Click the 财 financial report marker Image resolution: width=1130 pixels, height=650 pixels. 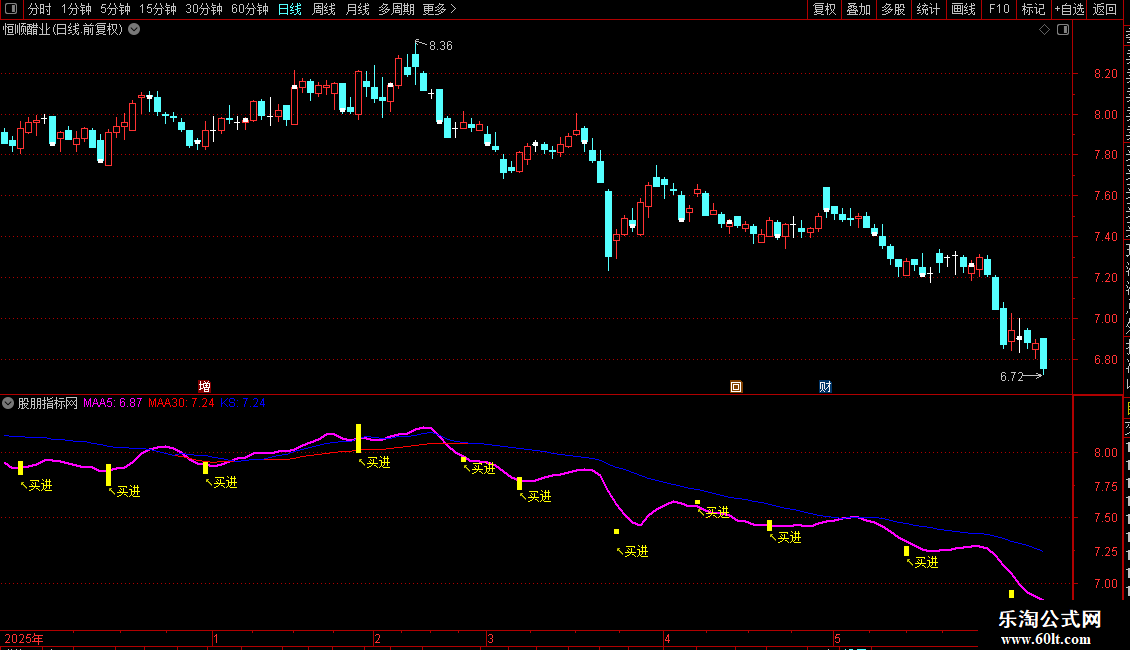point(825,387)
